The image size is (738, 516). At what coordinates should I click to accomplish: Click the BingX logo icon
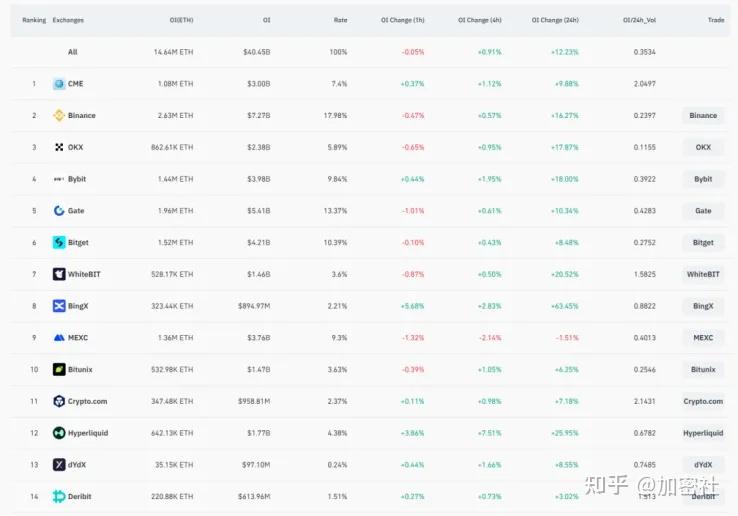coord(59,306)
